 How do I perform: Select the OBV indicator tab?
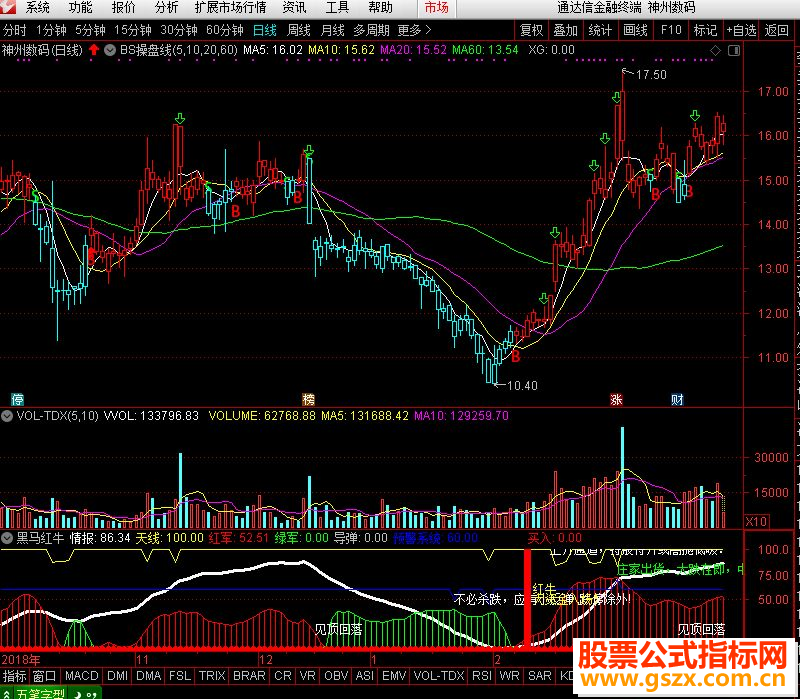tap(336, 676)
